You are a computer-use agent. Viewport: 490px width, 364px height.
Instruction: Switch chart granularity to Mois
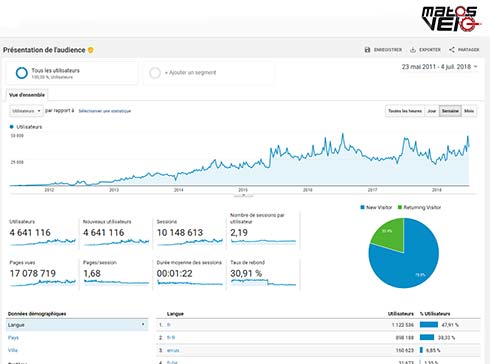pos(469,111)
